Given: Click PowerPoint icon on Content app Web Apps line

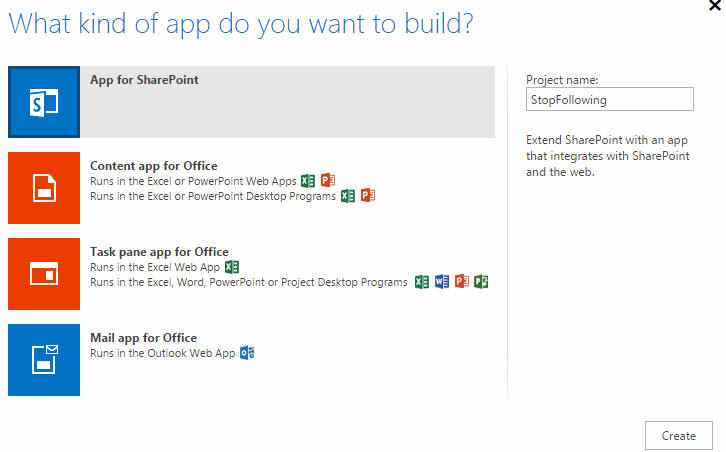Looking at the screenshot, I should tap(327, 181).
